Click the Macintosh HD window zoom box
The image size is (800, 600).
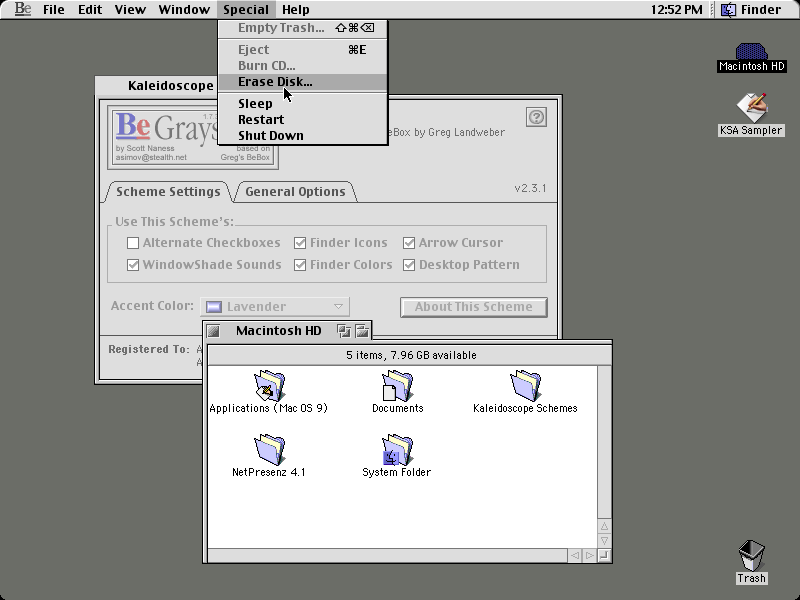point(344,331)
